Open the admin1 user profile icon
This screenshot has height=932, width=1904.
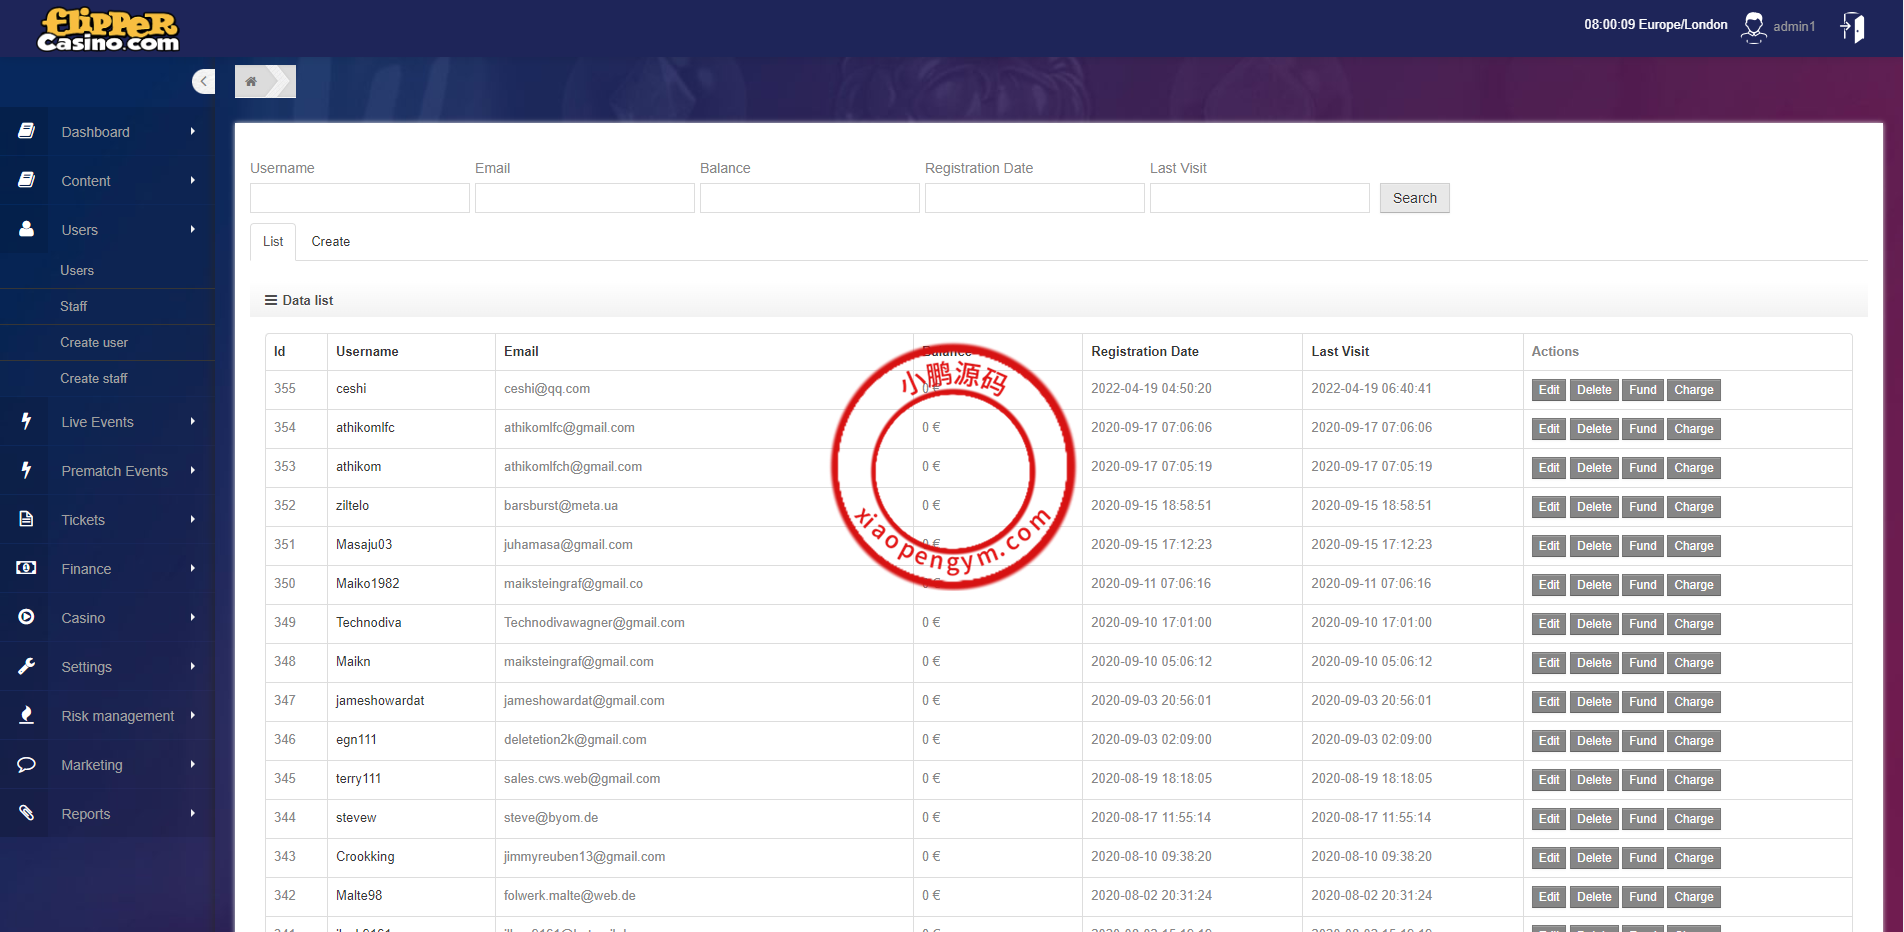pyautogui.click(x=1754, y=27)
